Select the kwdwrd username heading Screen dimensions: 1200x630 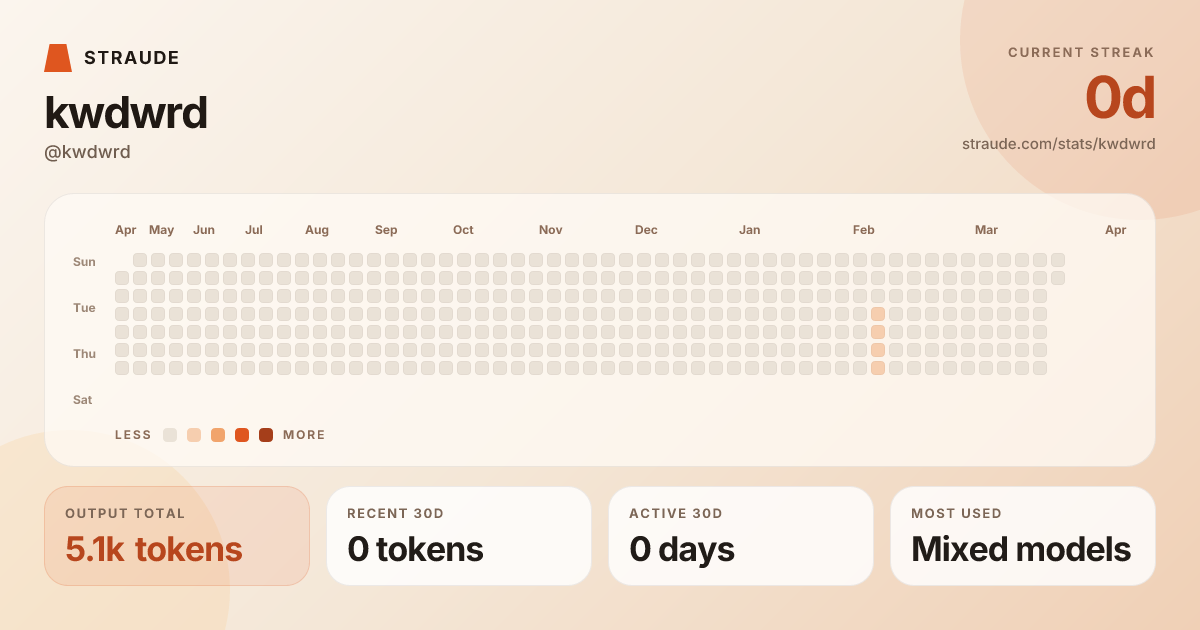click(x=126, y=113)
